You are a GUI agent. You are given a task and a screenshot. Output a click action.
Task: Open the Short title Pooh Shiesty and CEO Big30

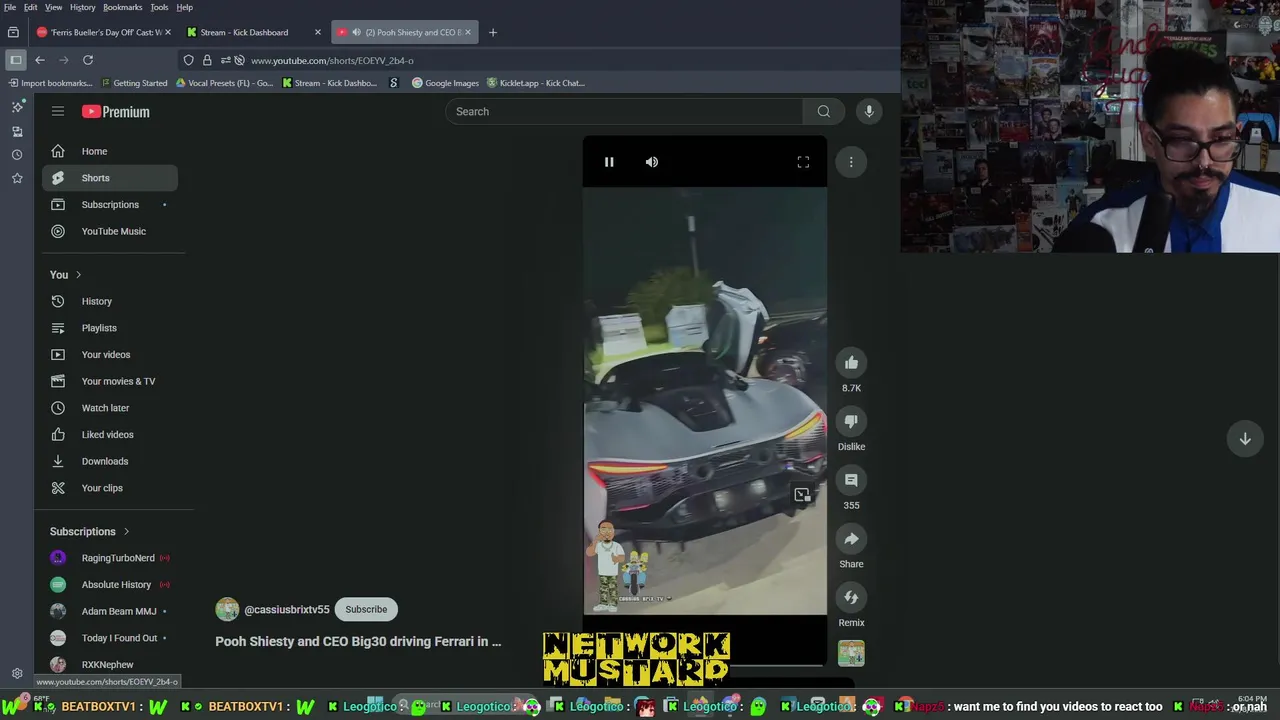[x=358, y=642]
